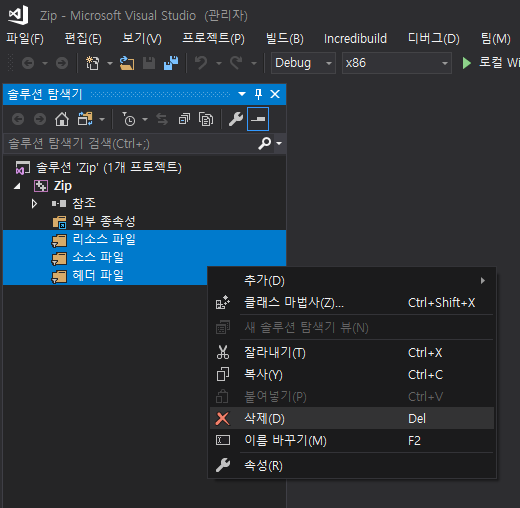This screenshot has height=508, width=520.
Task: Open the x86 platform combo box
Action: [x=397, y=63]
